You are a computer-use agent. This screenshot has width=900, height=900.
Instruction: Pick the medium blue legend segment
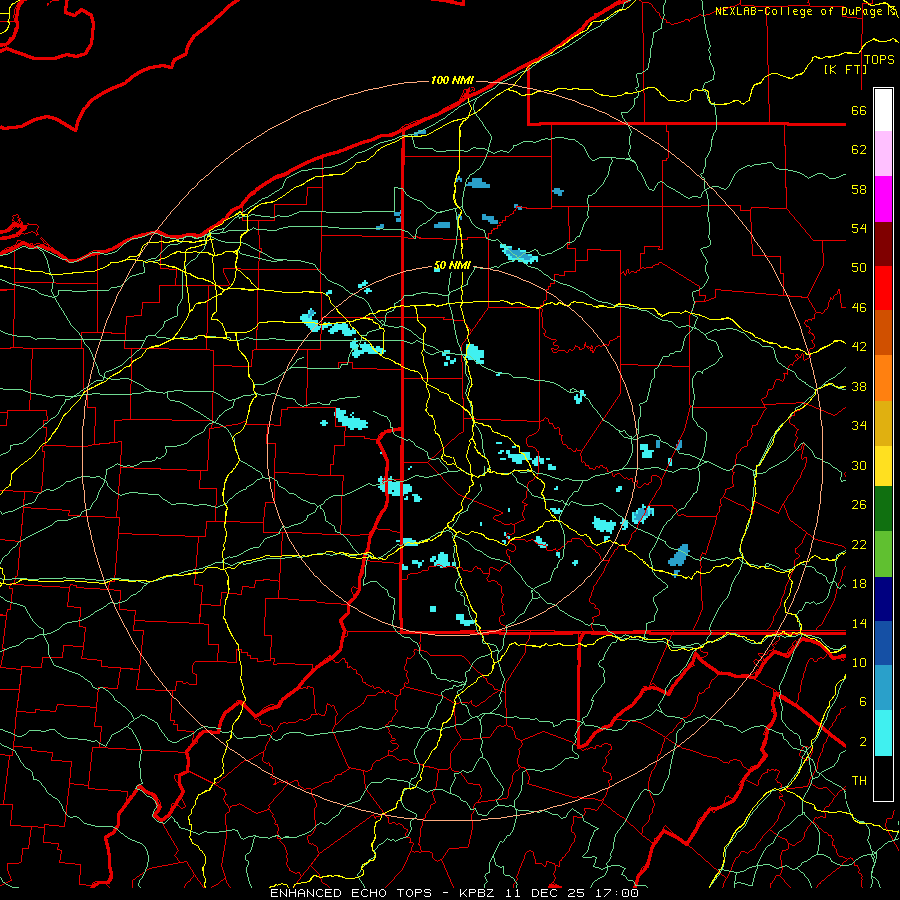pos(883,643)
